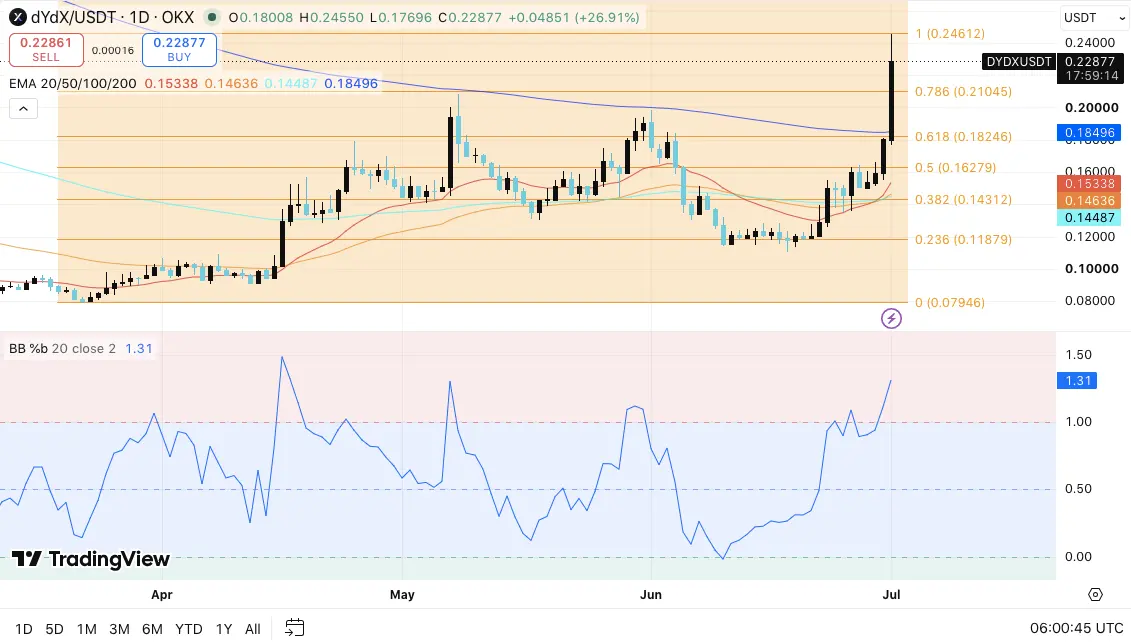Click the EMA value 0.18496 in legend
Screen dimensions: 1131x642
pyautogui.click(x=351, y=84)
